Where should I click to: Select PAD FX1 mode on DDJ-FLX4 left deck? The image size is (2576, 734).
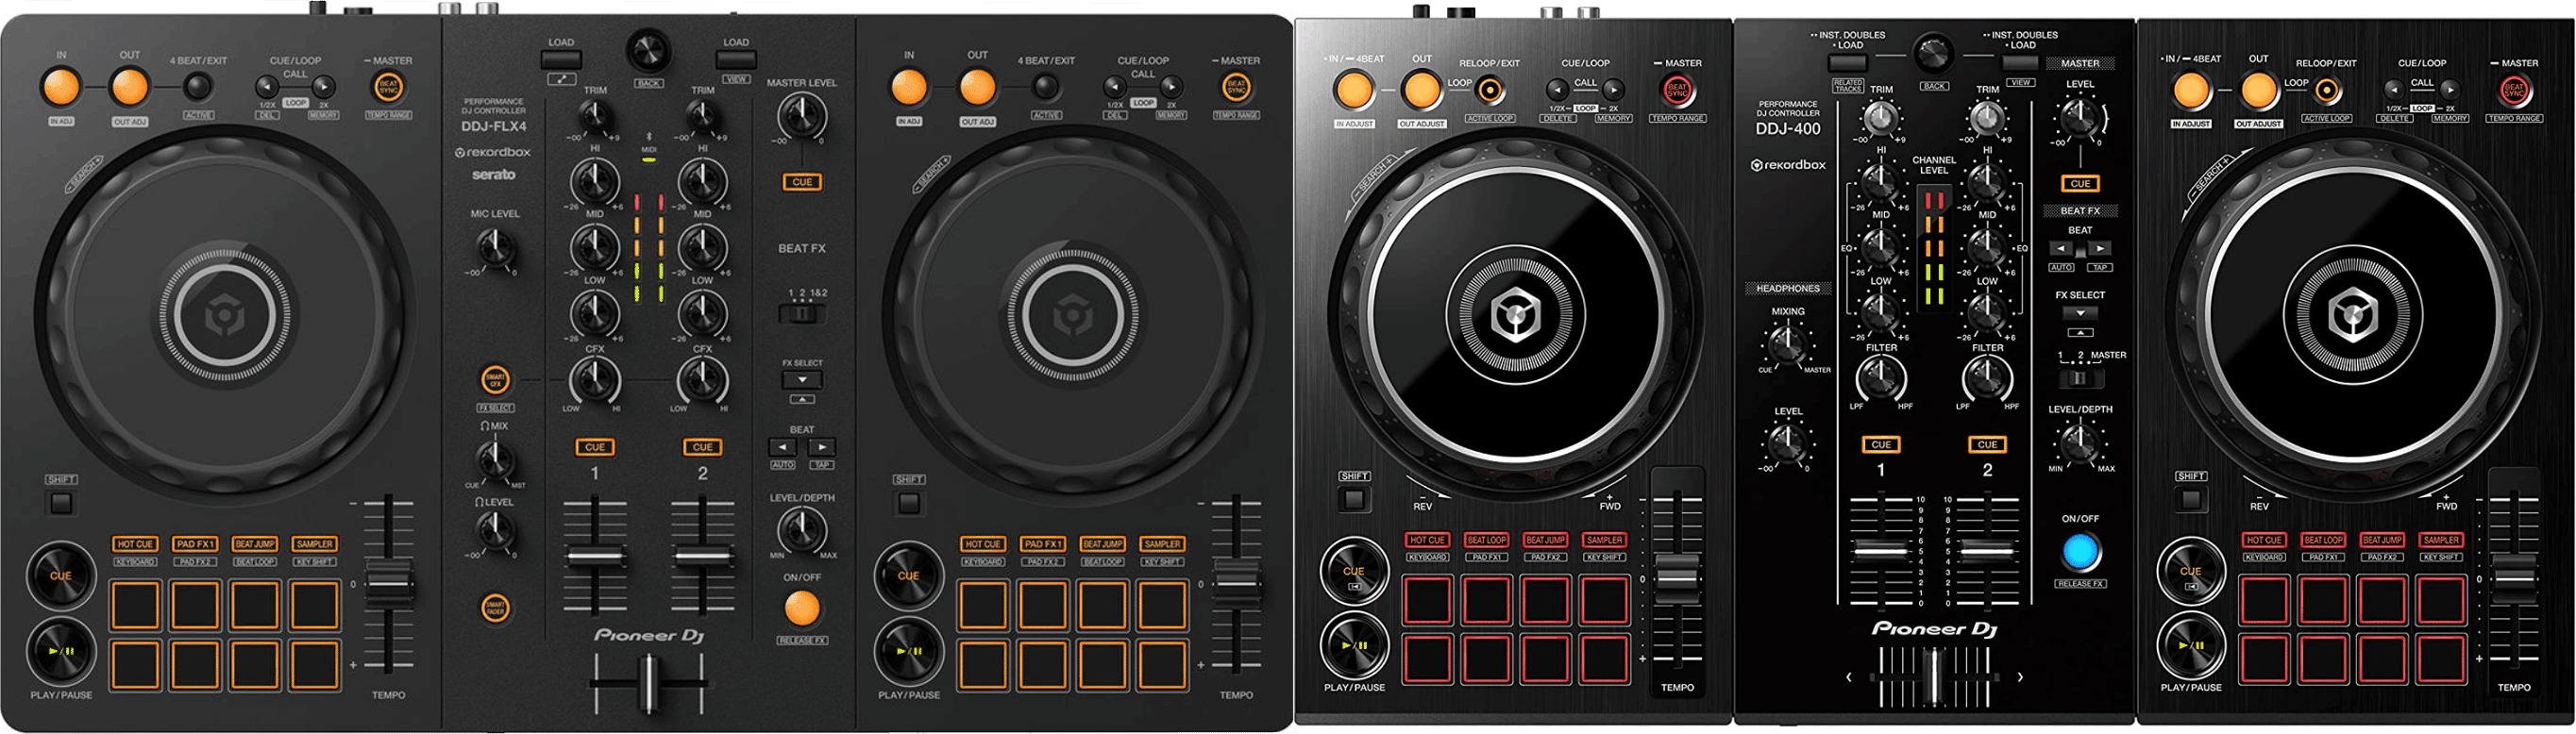195,544
